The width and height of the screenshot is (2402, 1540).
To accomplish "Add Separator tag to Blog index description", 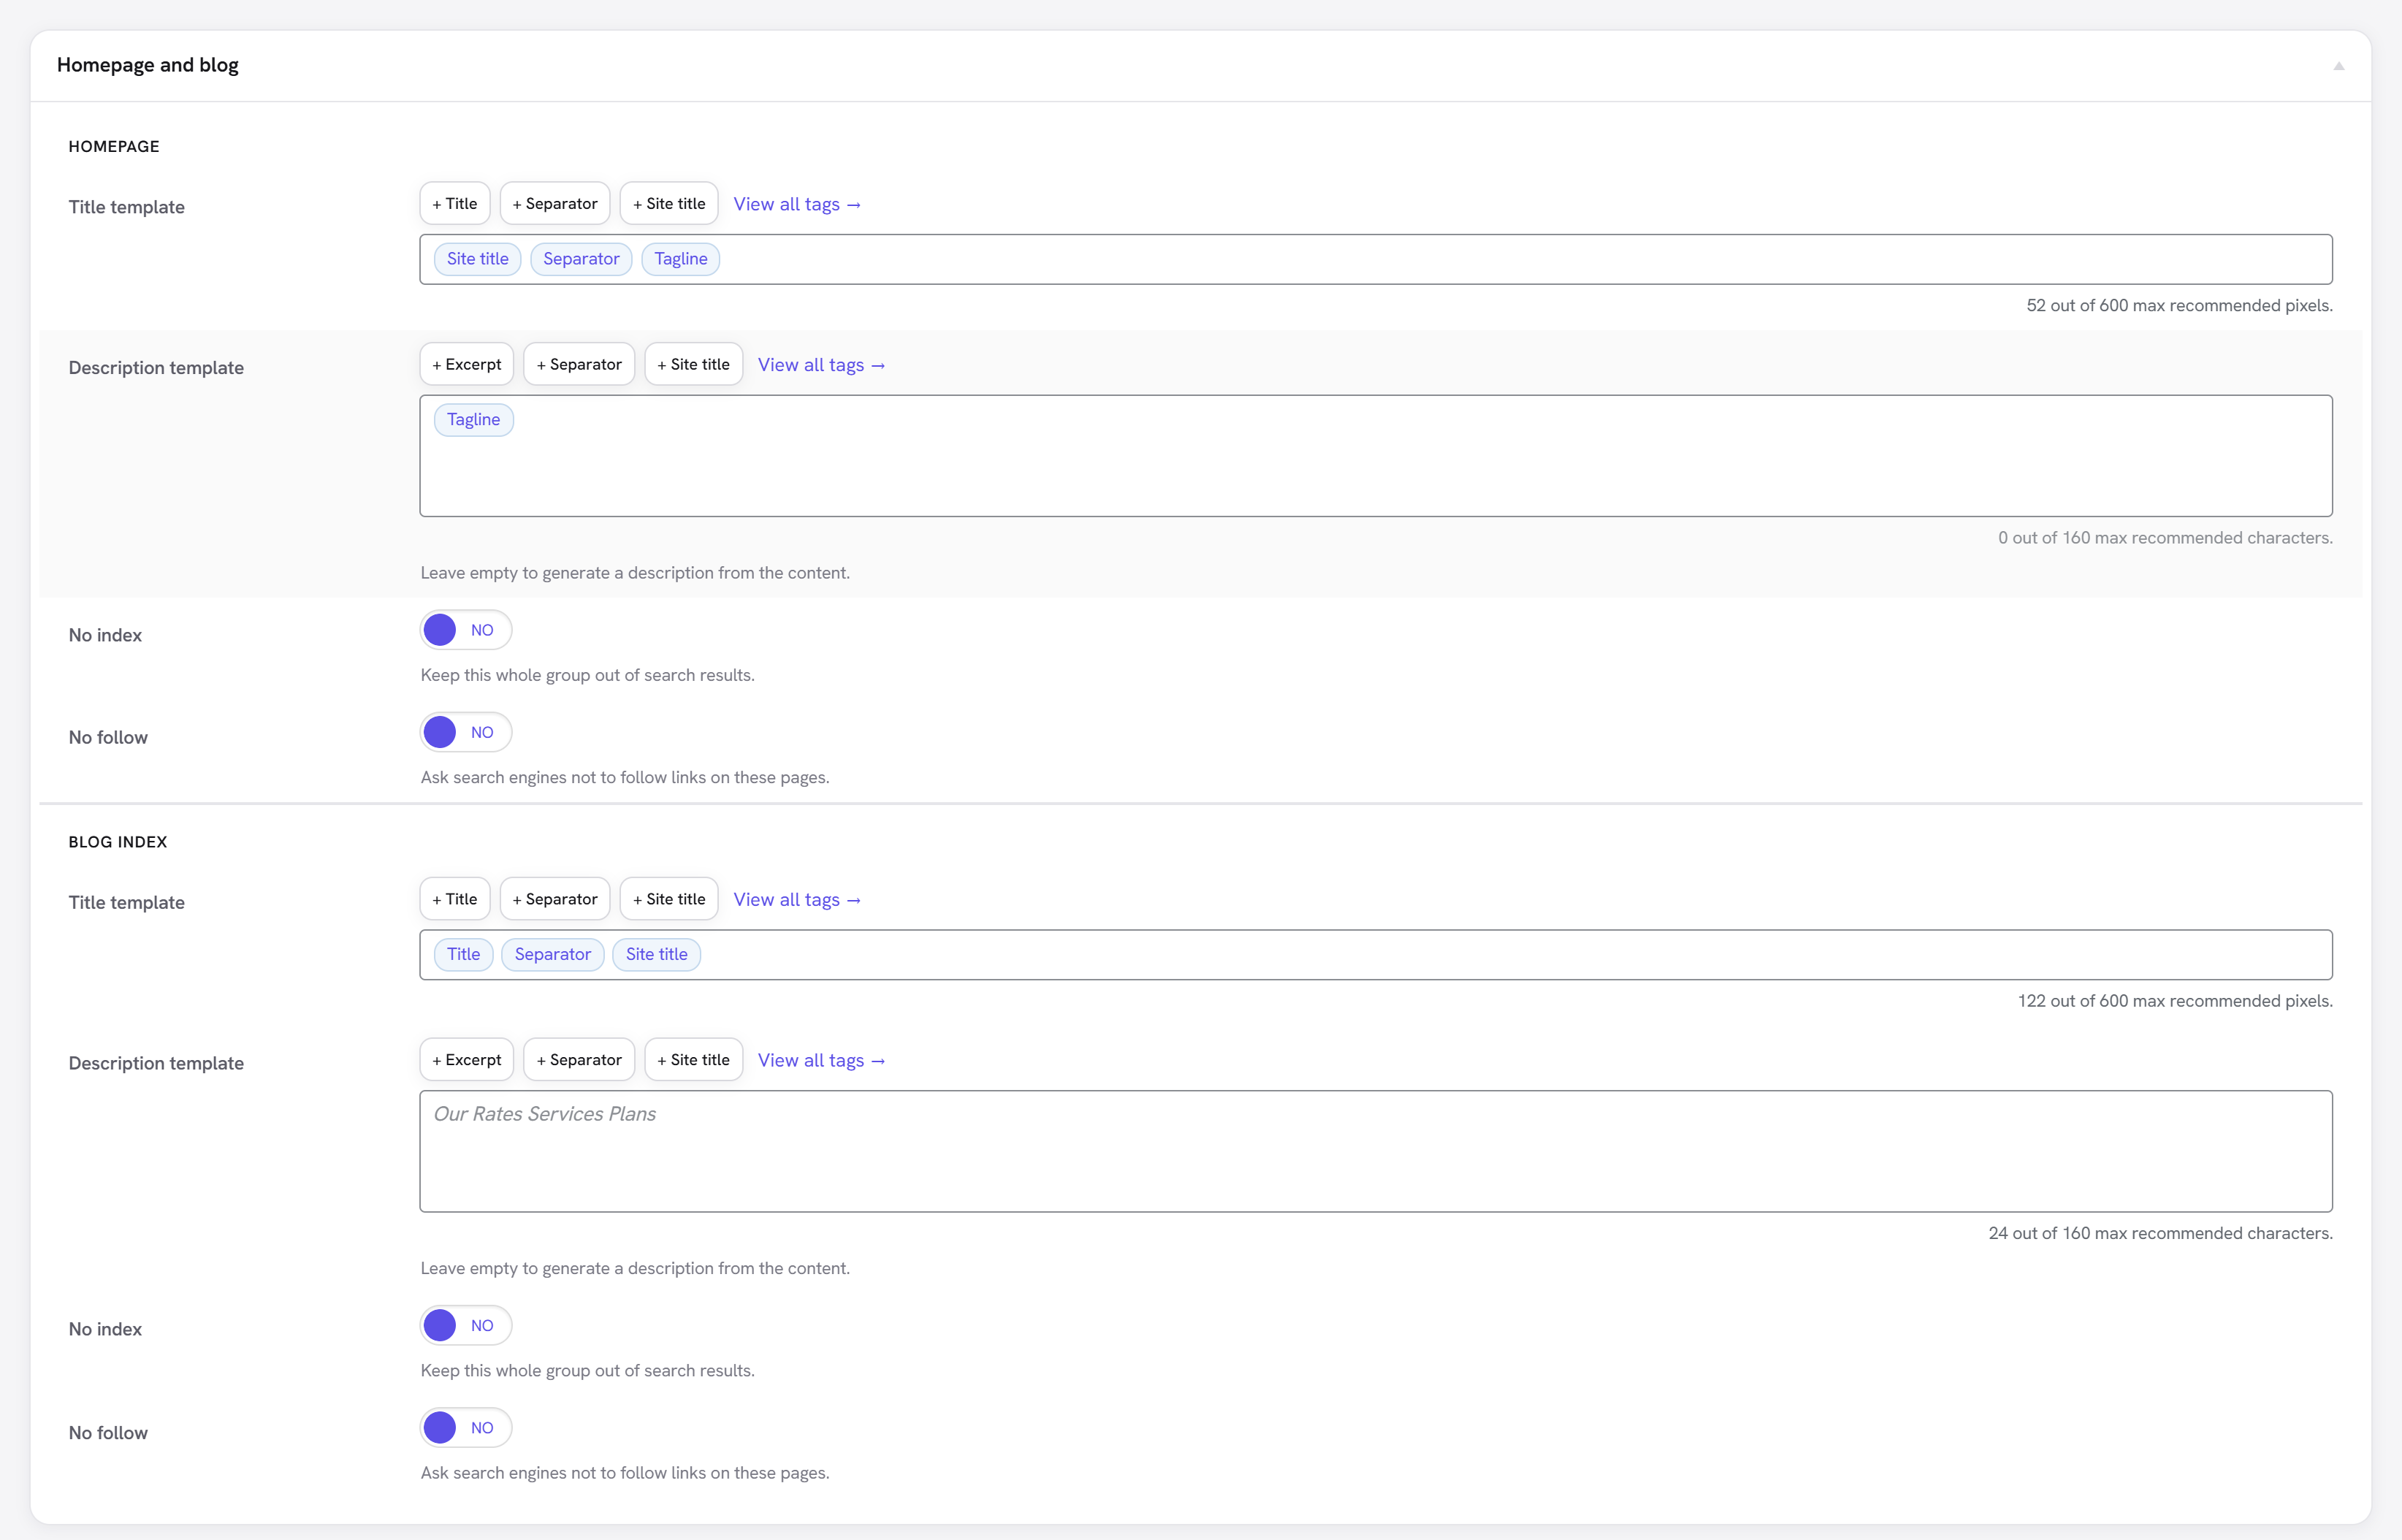I will click(579, 1060).
